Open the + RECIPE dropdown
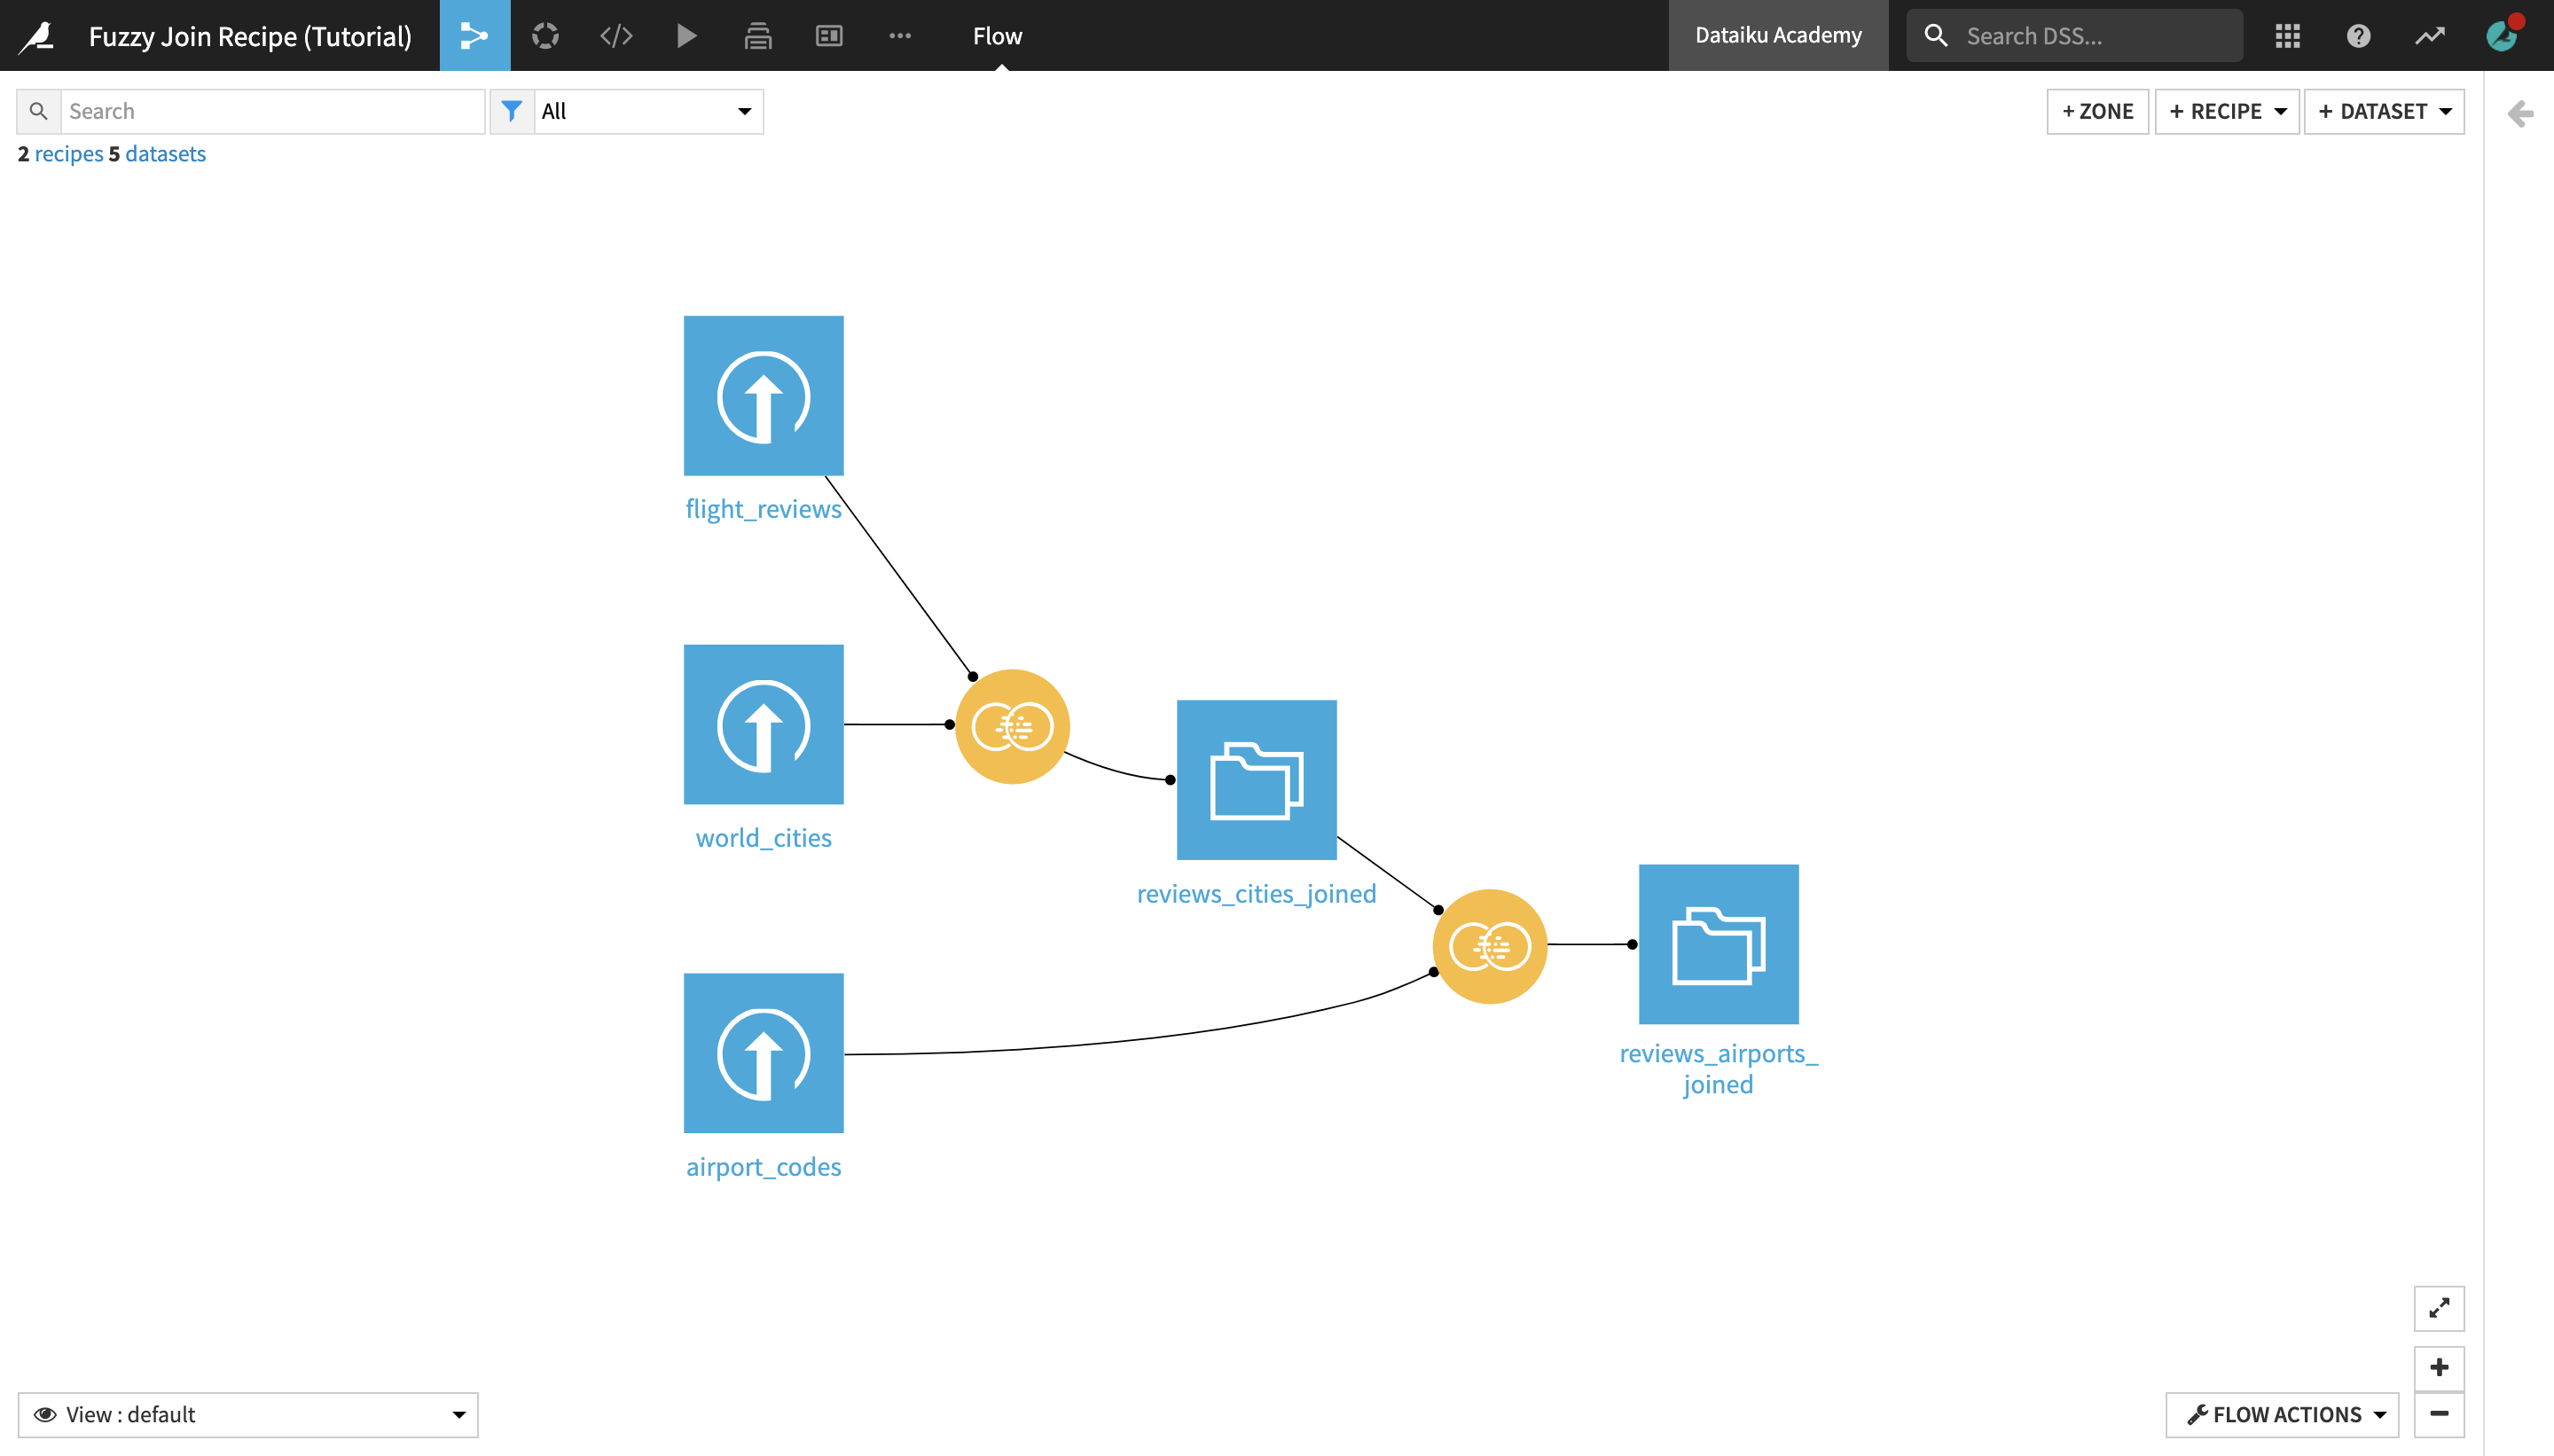This screenshot has height=1456, width=2554. (2227, 111)
